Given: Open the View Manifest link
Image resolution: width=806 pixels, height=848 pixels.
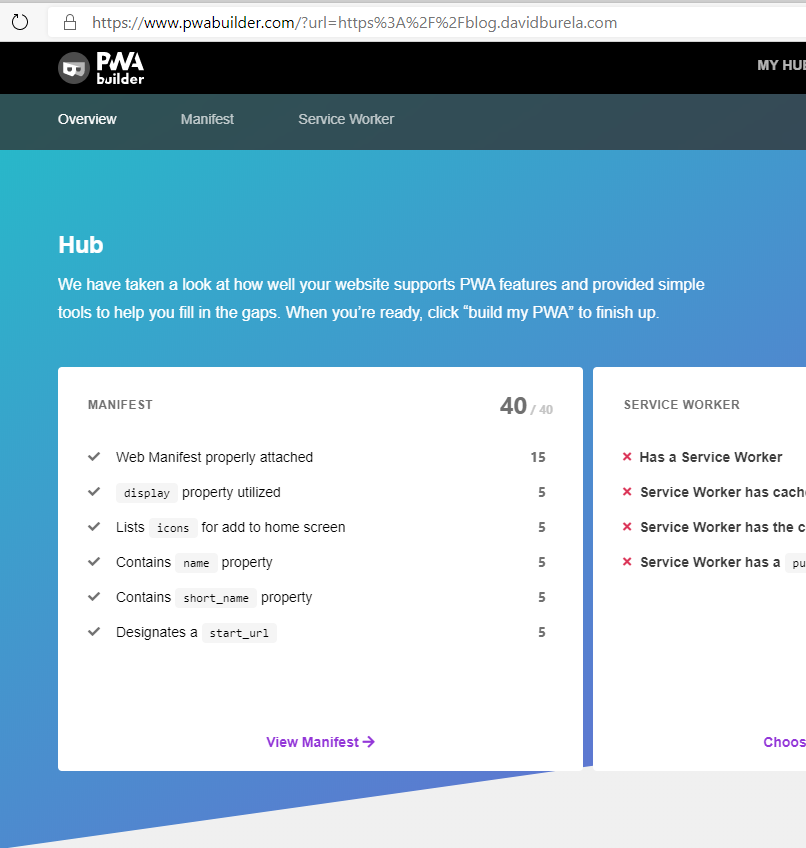Looking at the screenshot, I should pos(320,742).
